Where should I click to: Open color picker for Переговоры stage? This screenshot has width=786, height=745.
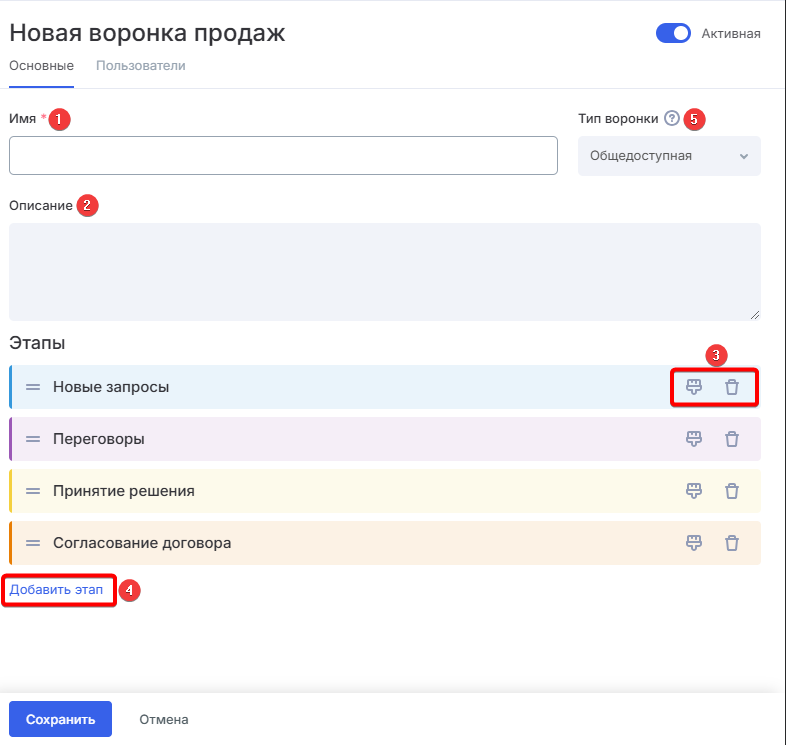694,439
